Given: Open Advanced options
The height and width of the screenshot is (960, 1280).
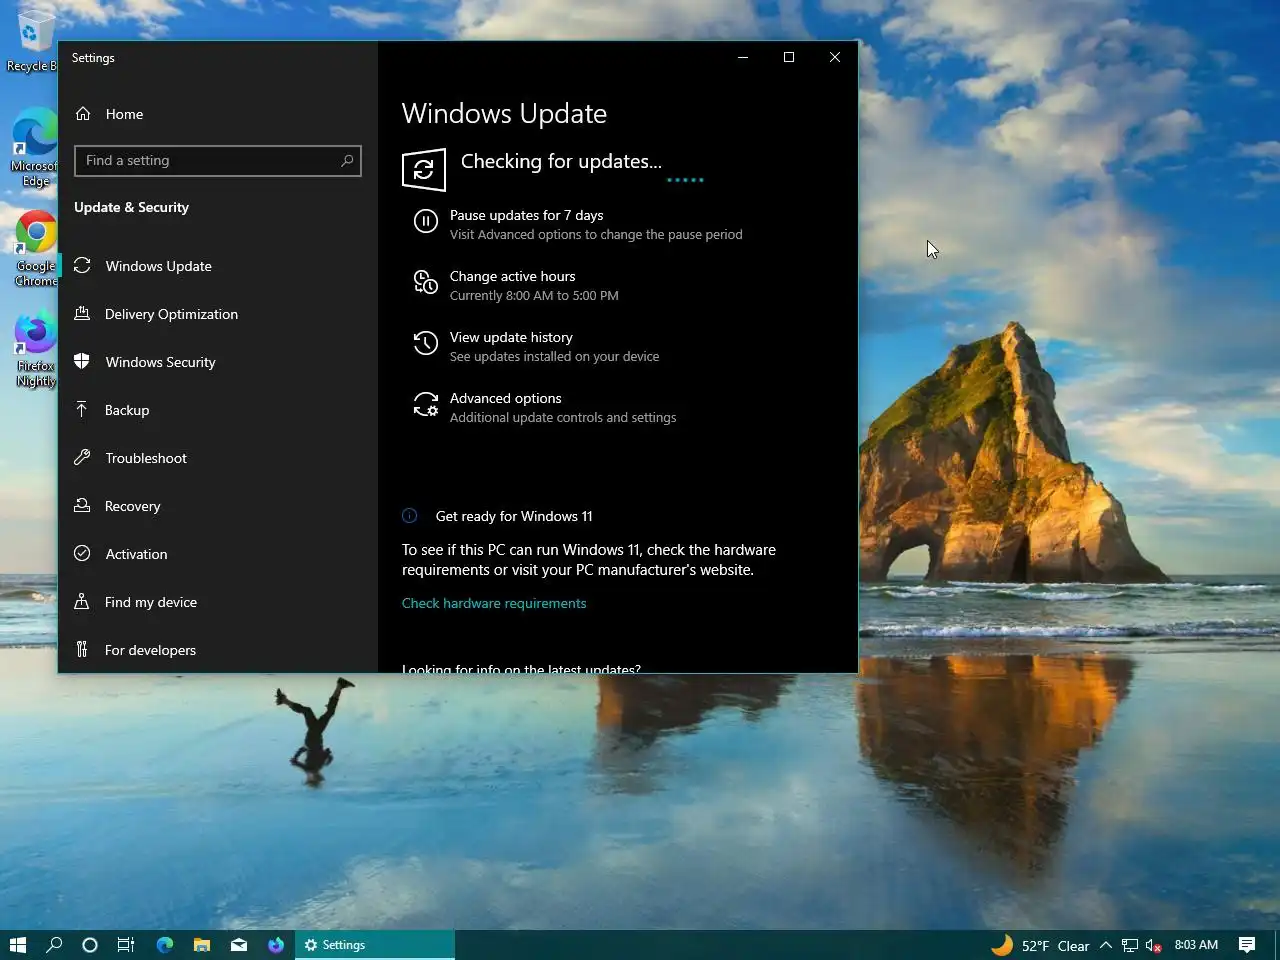Looking at the screenshot, I should pos(505,398).
